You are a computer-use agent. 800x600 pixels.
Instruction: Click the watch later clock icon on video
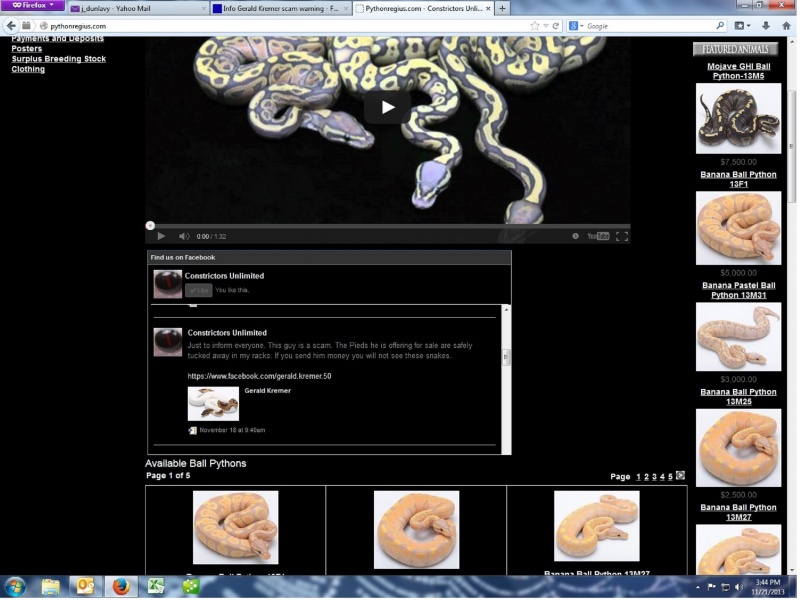pos(576,236)
